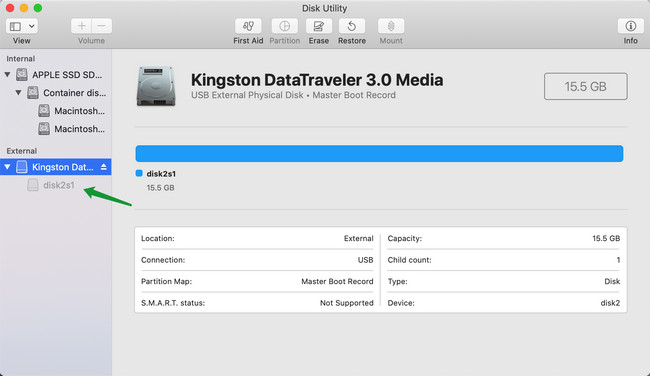Click the Connection value USB
Image resolution: width=650 pixels, height=376 pixels.
[365, 260]
